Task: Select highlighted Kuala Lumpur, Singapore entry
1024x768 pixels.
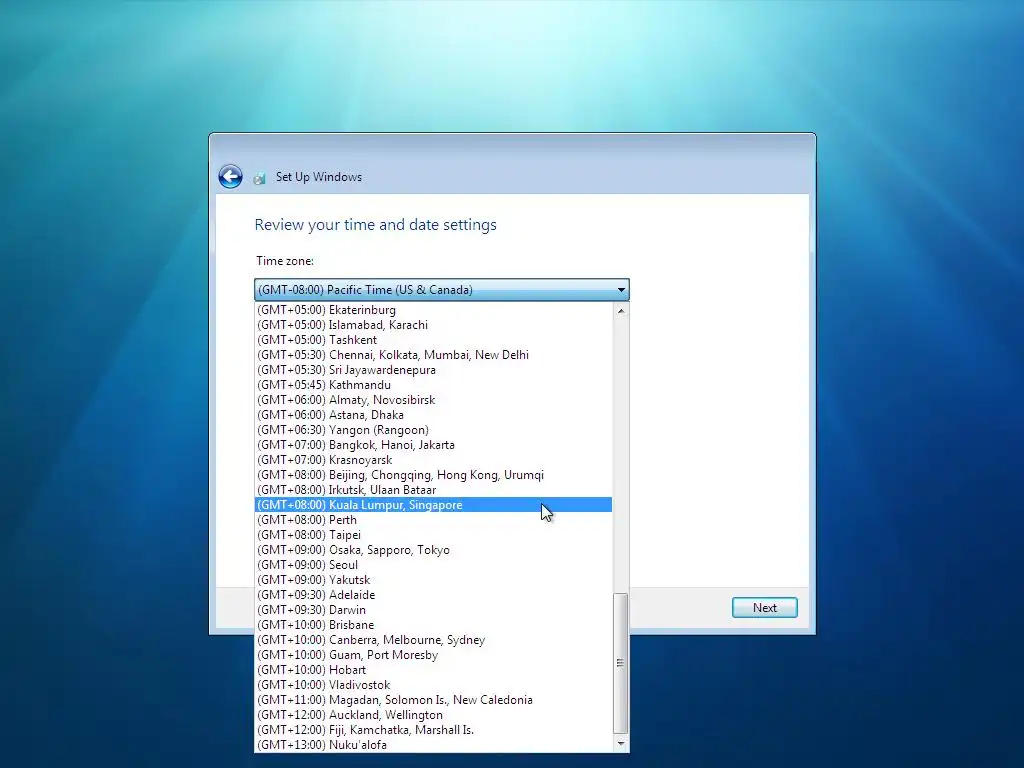Action: [433, 505]
